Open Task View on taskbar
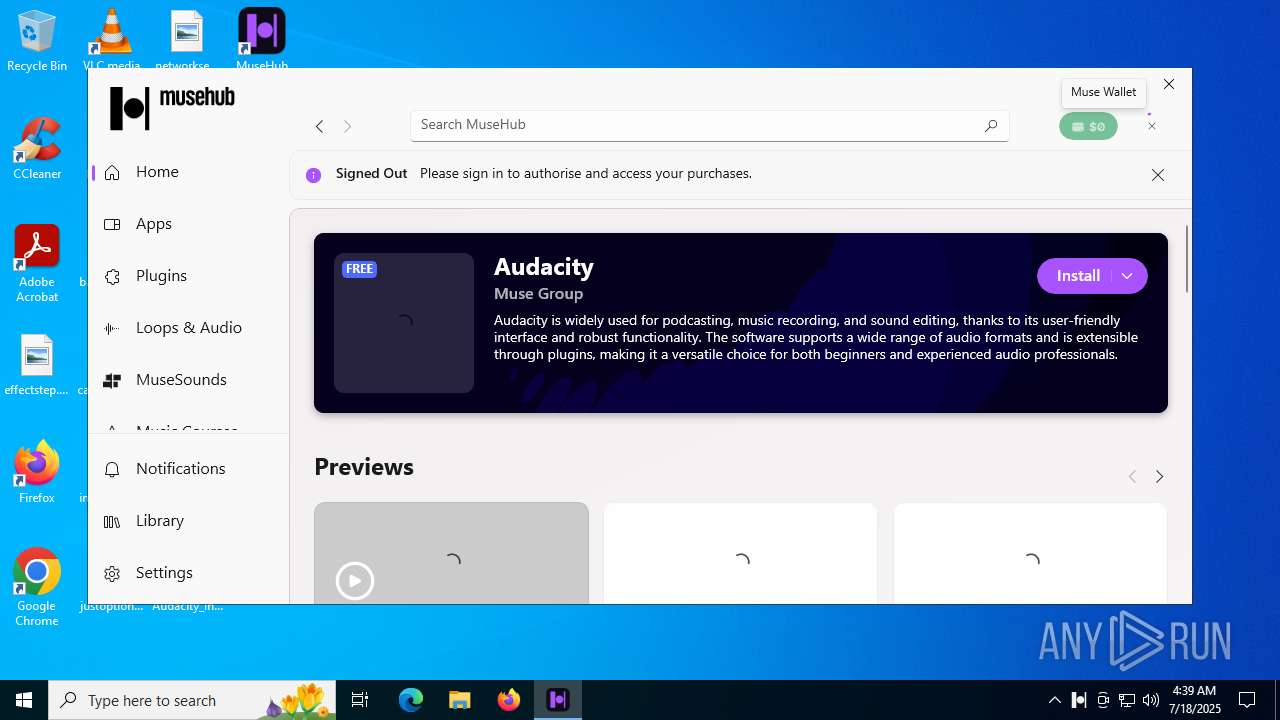This screenshot has height=720, width=1280. click(360, 700)
